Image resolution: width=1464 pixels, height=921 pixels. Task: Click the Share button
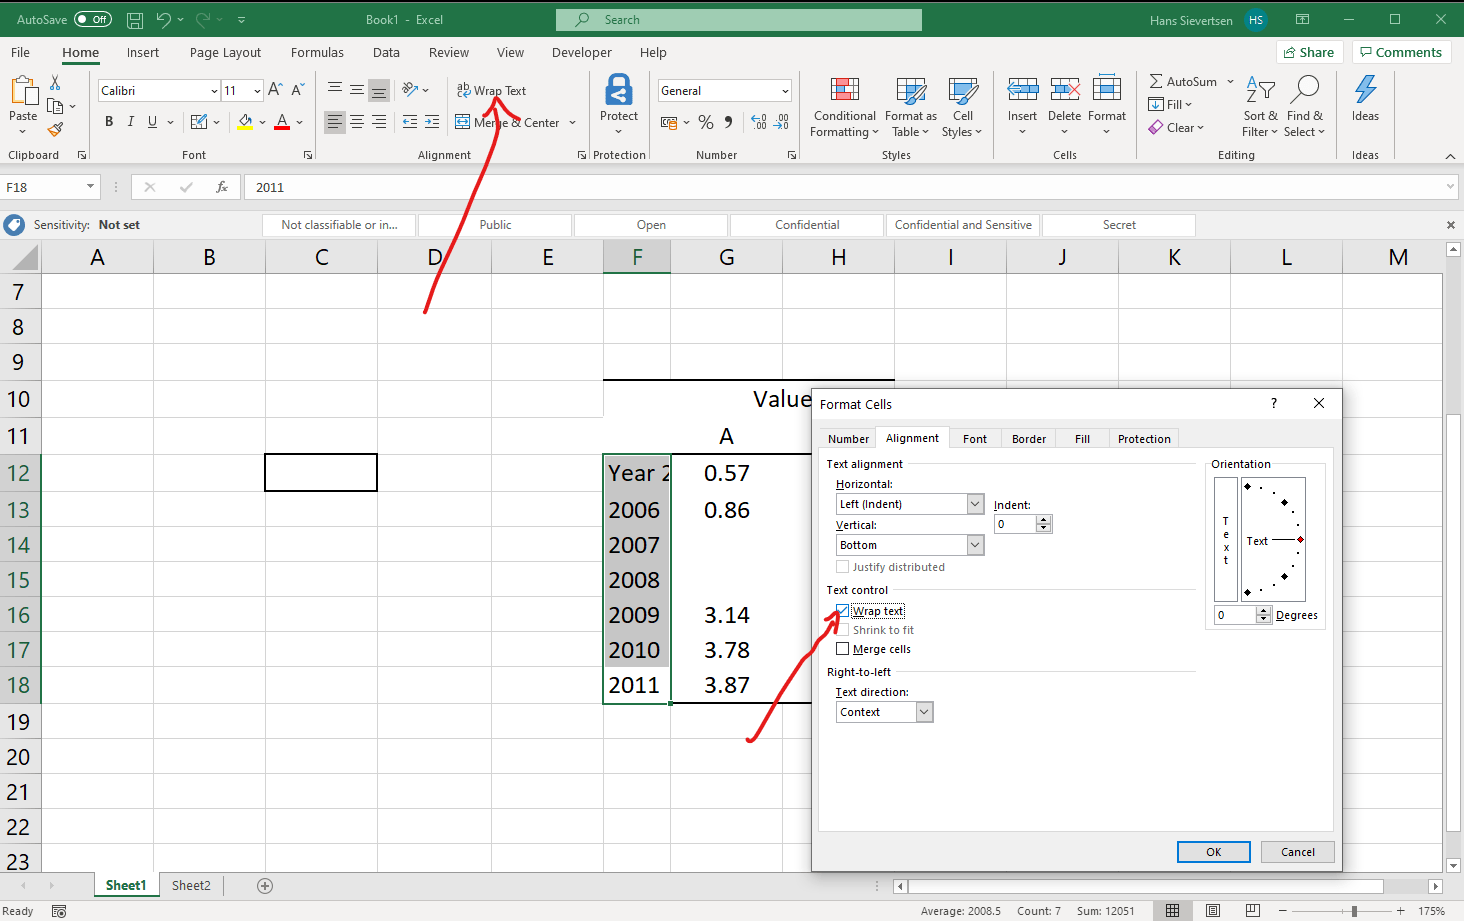point(1309,51)
